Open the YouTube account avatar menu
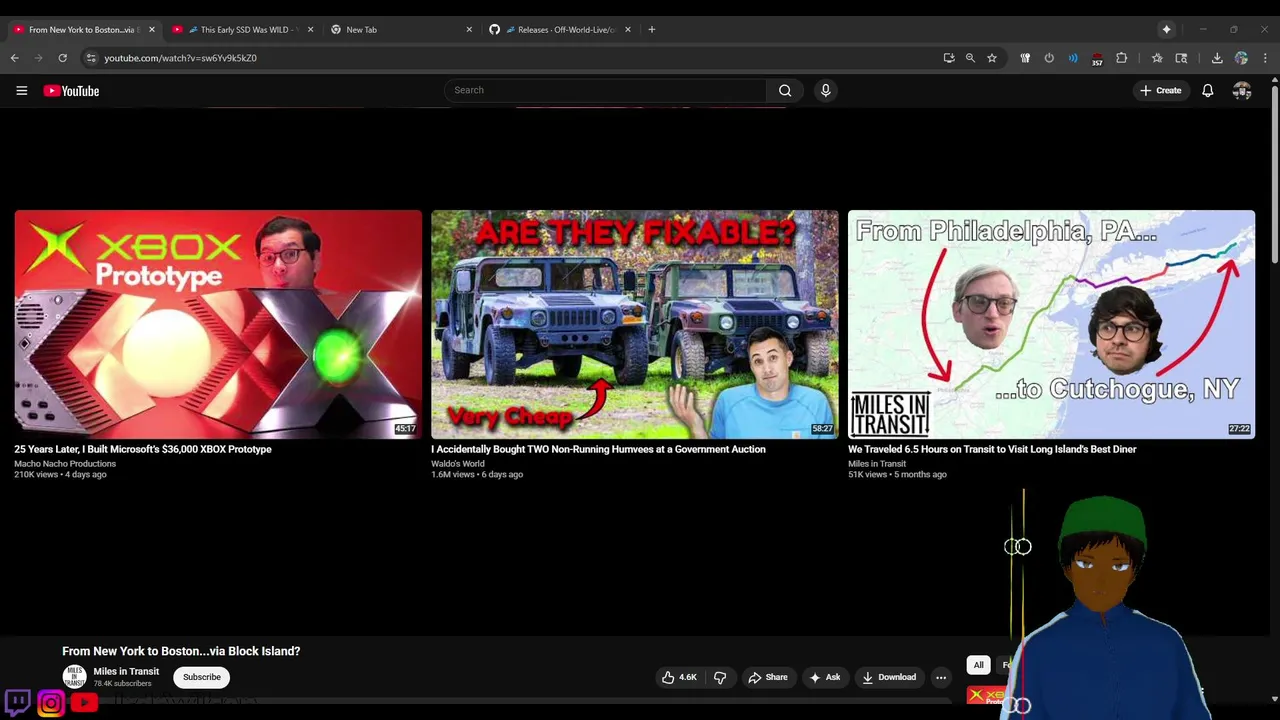The height and width of the screenshot is (720, 1280). click(x=1242, y=90)
